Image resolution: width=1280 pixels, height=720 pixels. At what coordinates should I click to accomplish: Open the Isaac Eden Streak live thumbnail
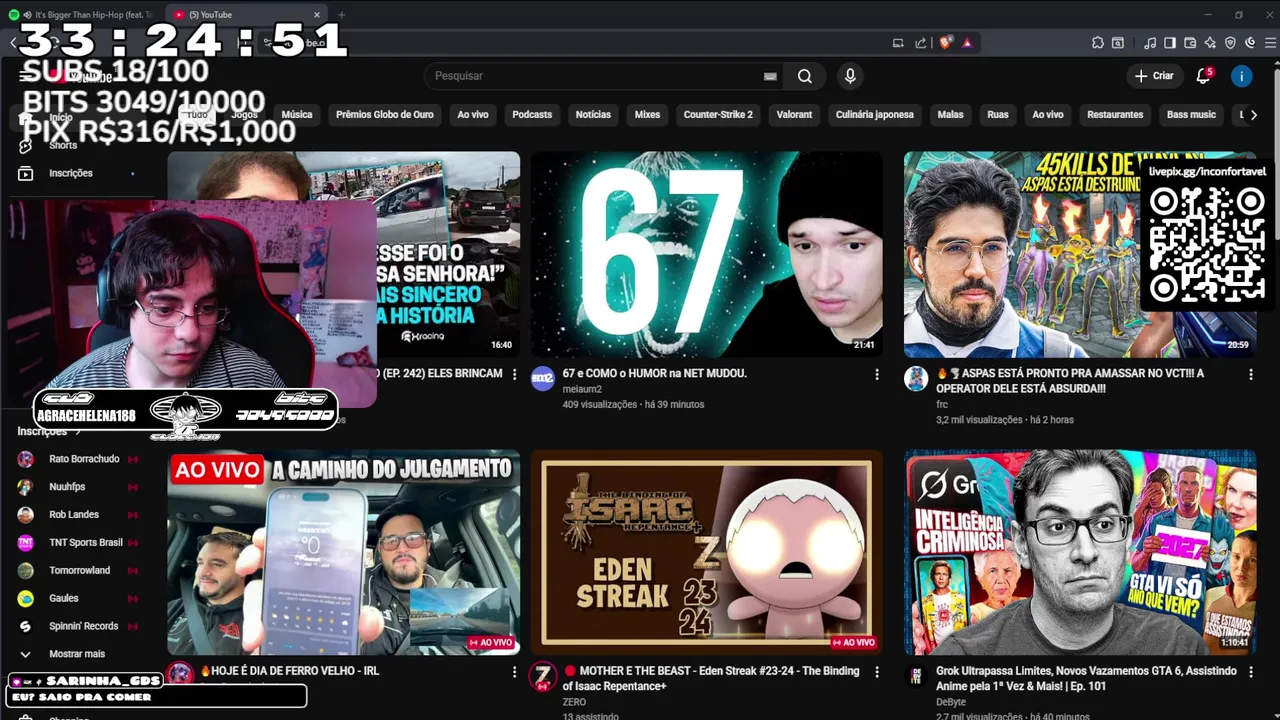coord(707,552)
